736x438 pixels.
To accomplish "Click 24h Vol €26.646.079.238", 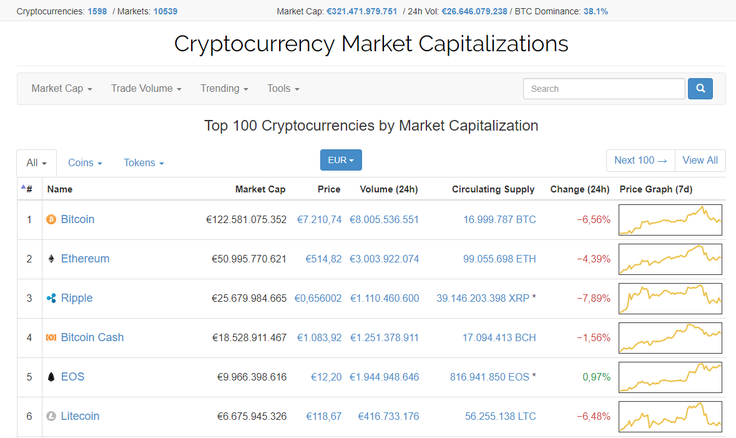I will (x=475, y=11).
